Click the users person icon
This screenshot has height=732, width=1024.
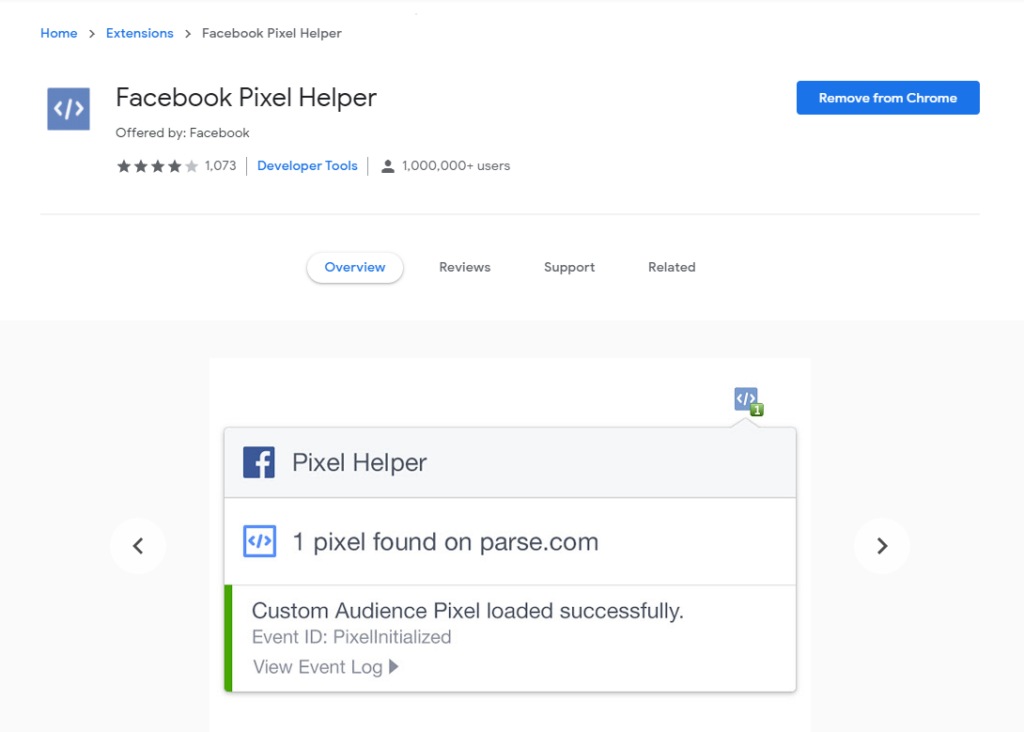[x=388, y=166]
